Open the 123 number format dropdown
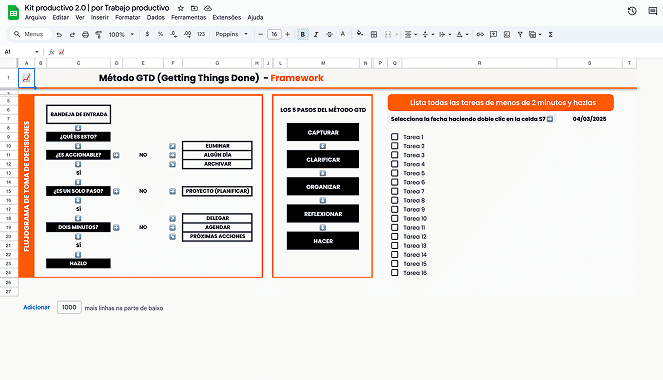This screenshot has width=663, height=380. click(x=201, y=34)
